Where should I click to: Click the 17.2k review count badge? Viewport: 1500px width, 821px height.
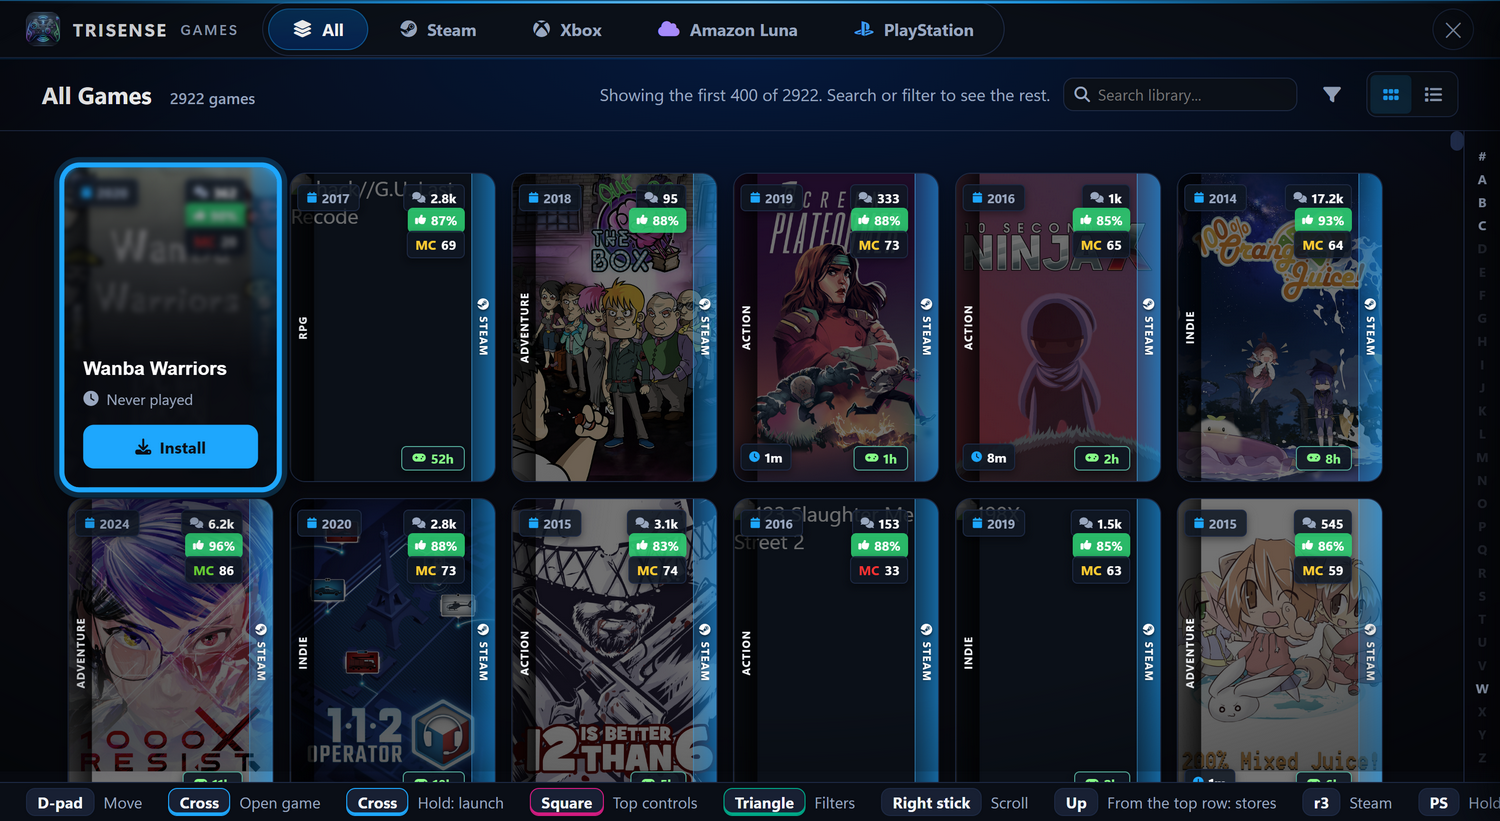1318,198
